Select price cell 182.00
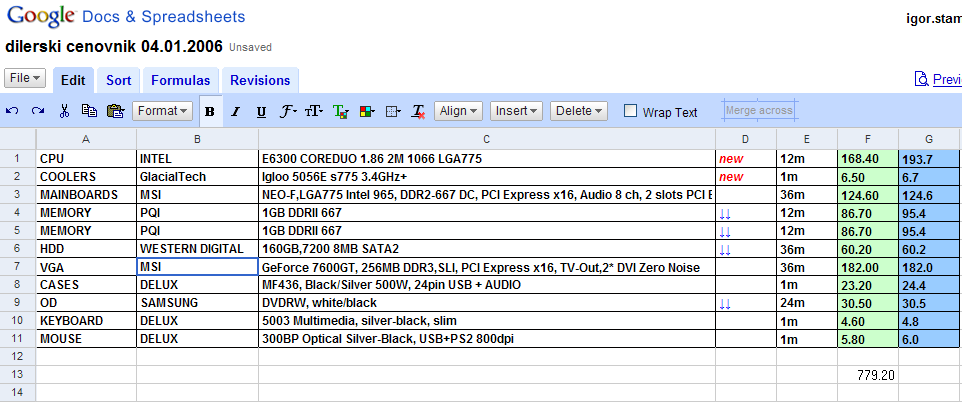This screenshot has height=402, width=962. coord(868,267)
